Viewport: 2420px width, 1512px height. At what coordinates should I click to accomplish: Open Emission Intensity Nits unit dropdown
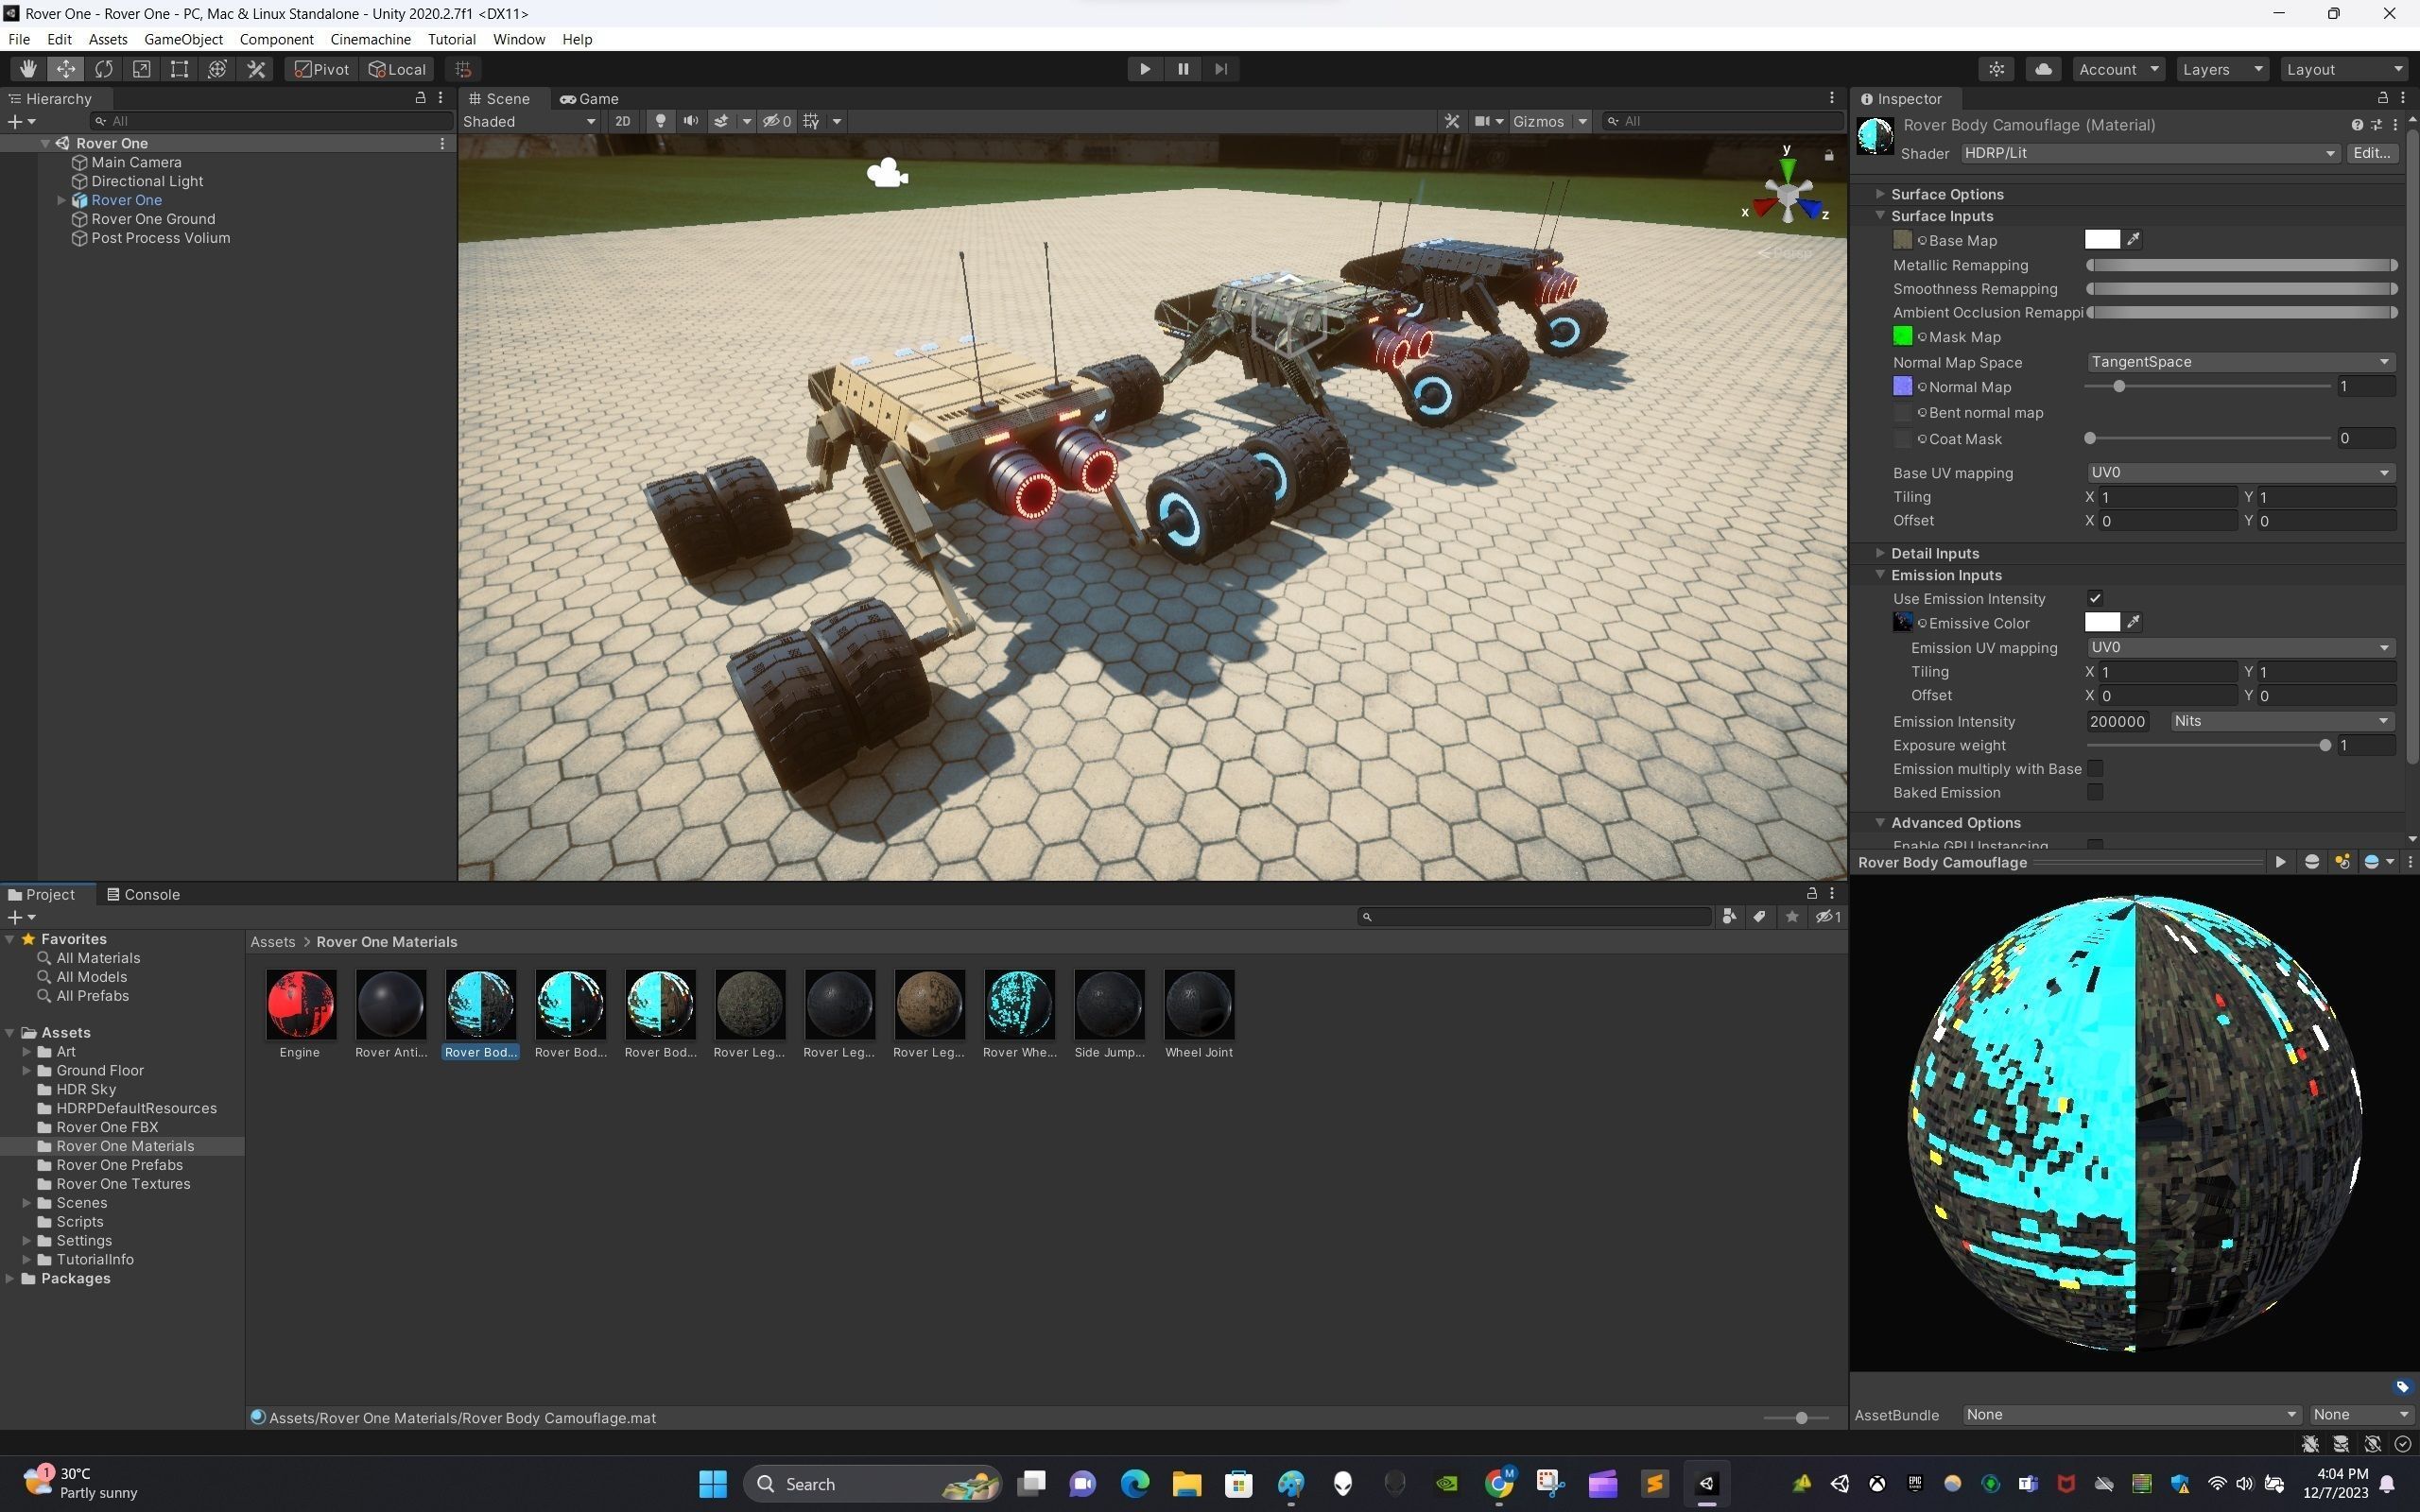pyautogui.click(x=2281, y=721)
